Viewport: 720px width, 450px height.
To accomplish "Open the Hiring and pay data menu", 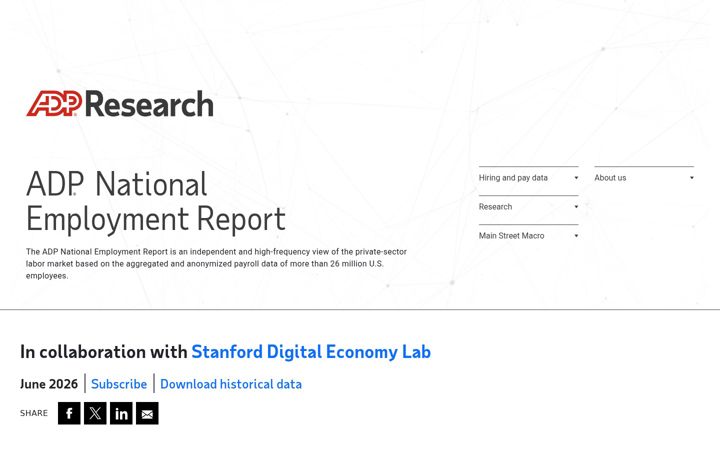I will pyautogui.click(x=513, y=178).
